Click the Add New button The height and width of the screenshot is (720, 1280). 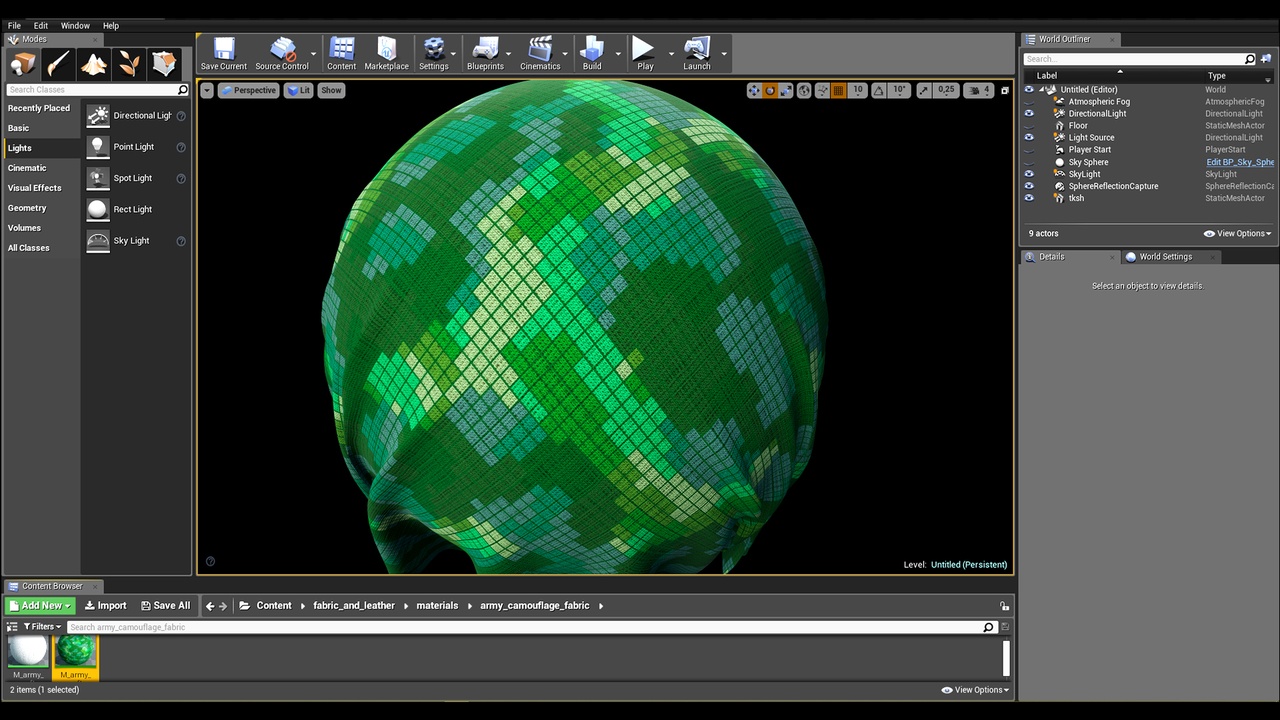point(40,606)
